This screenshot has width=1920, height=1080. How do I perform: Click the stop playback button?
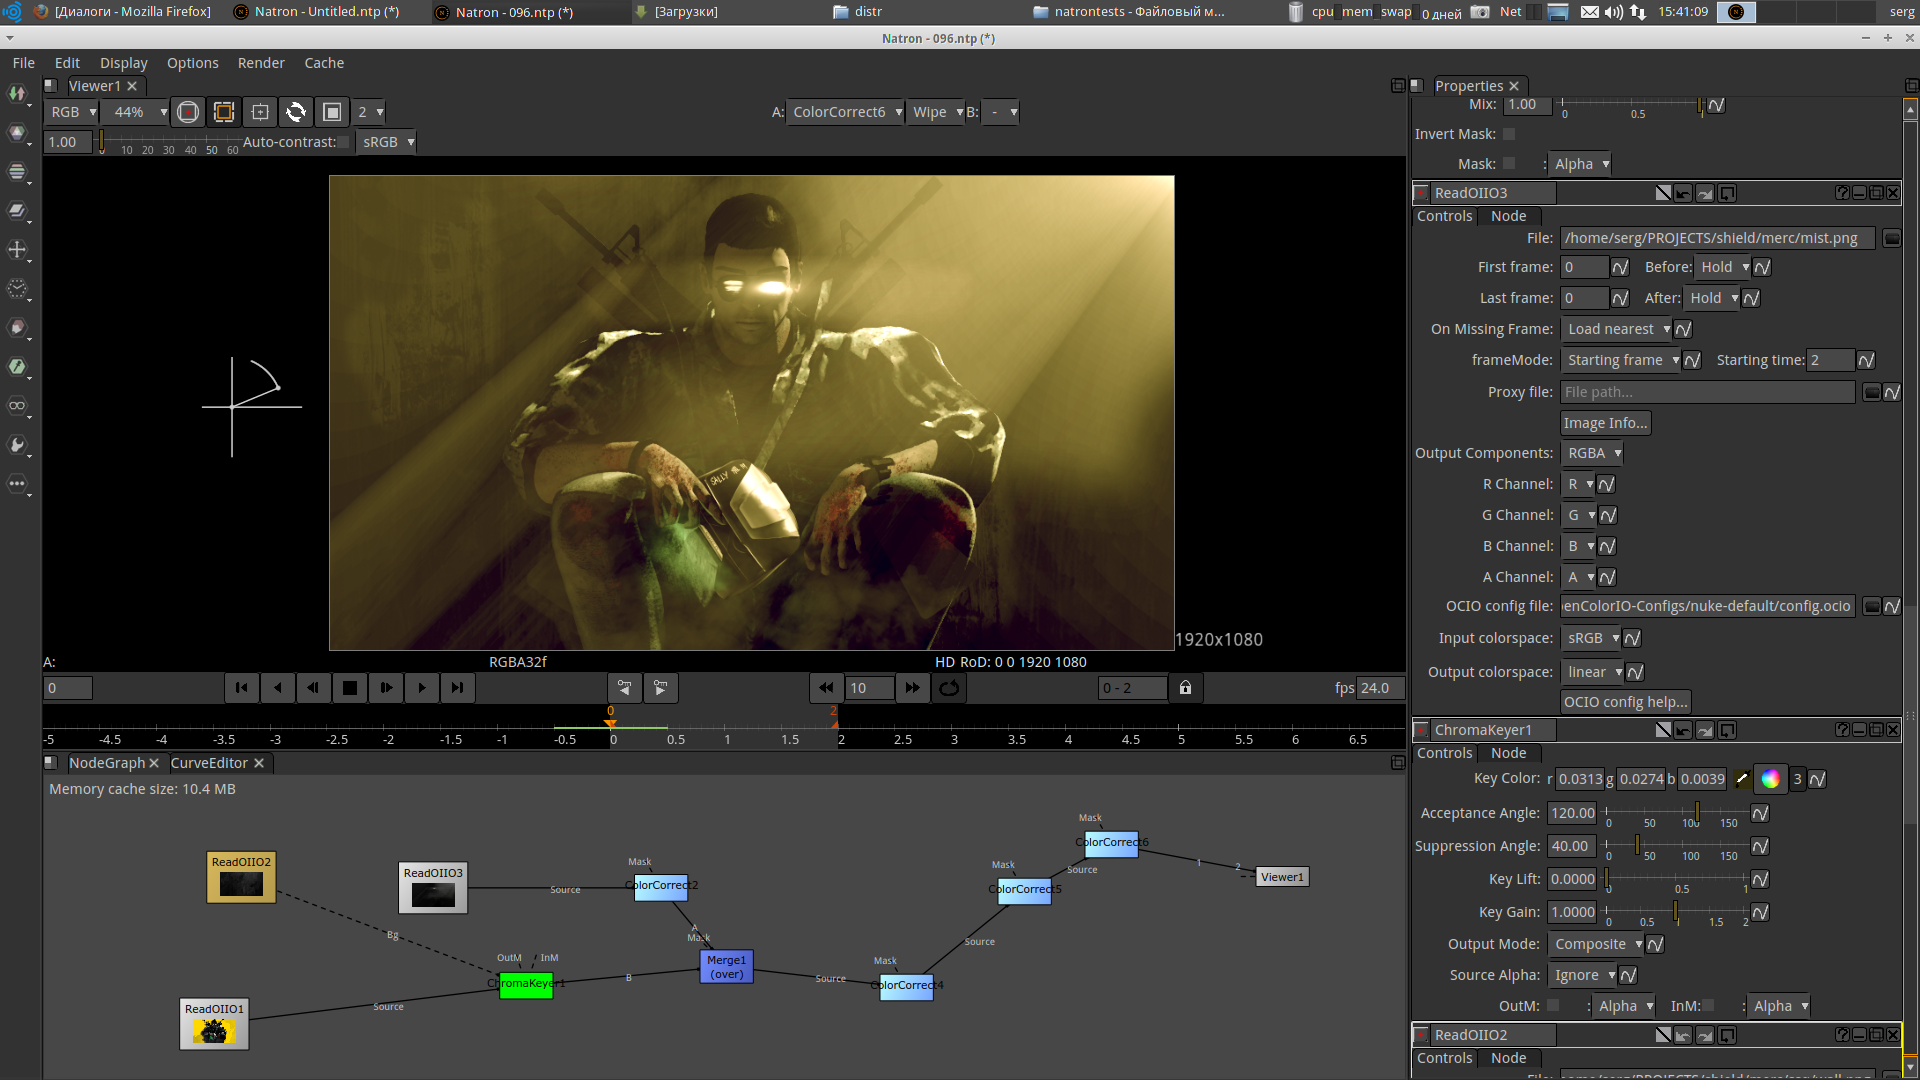350,688
